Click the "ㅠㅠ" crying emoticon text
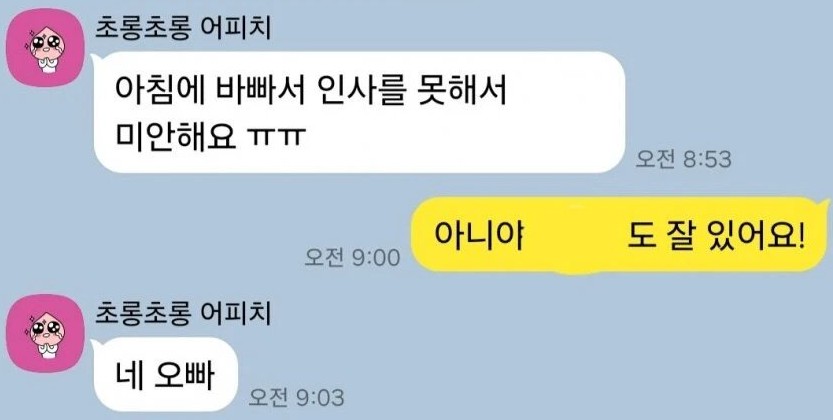Image resolution: width=833 pixels, height=420 pixels. coord(277,137)
